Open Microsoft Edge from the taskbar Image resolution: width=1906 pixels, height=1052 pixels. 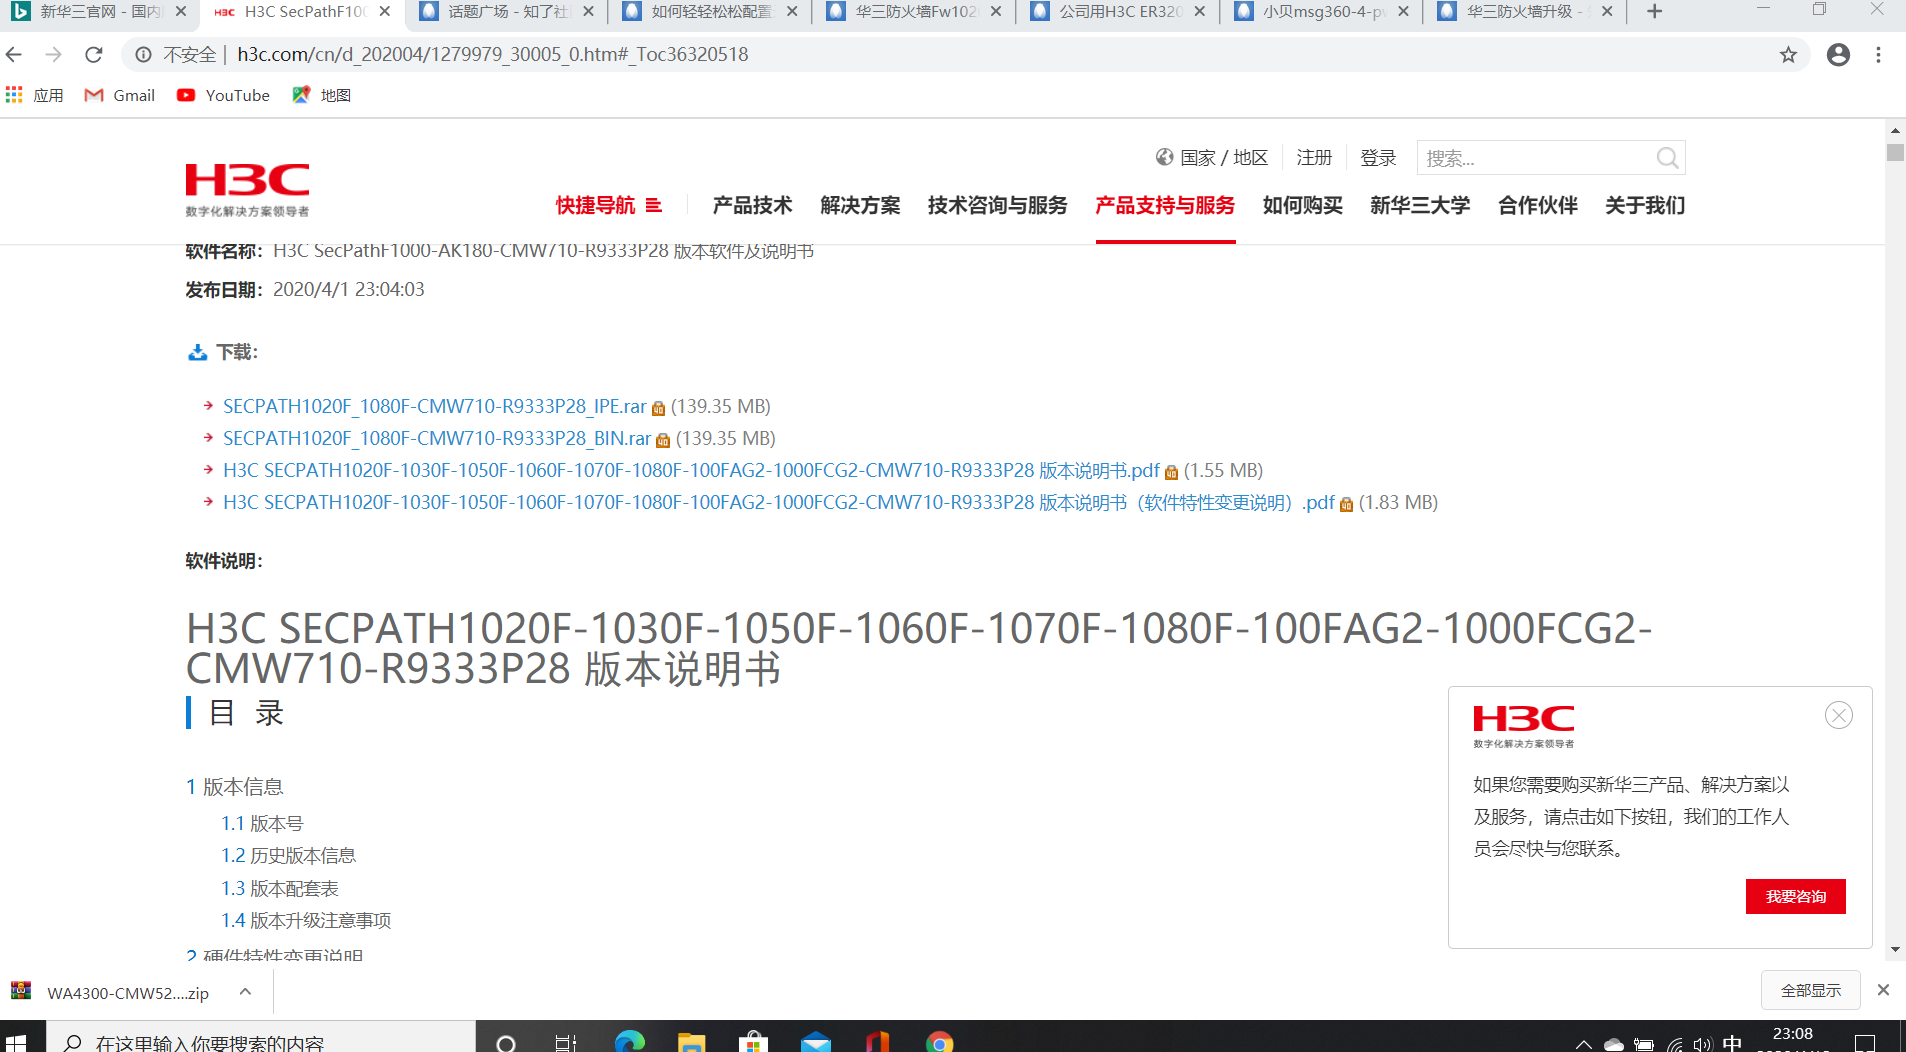(x=630, y=1041)
